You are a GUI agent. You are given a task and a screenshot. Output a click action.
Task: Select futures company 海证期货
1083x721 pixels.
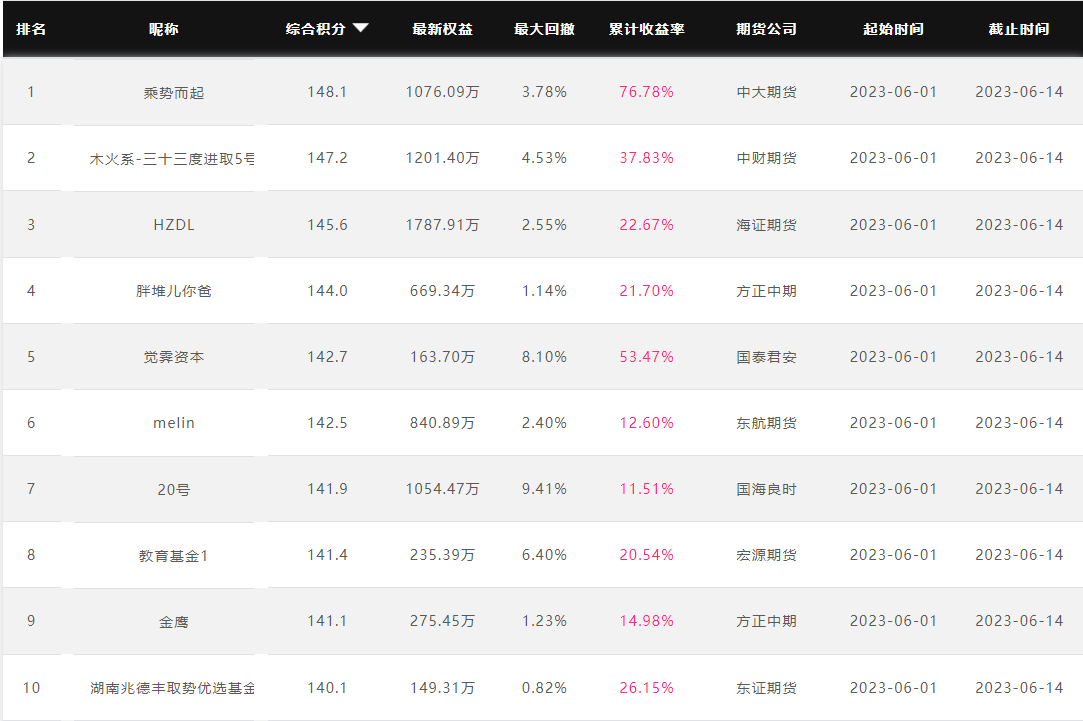[x=767, y=225]
